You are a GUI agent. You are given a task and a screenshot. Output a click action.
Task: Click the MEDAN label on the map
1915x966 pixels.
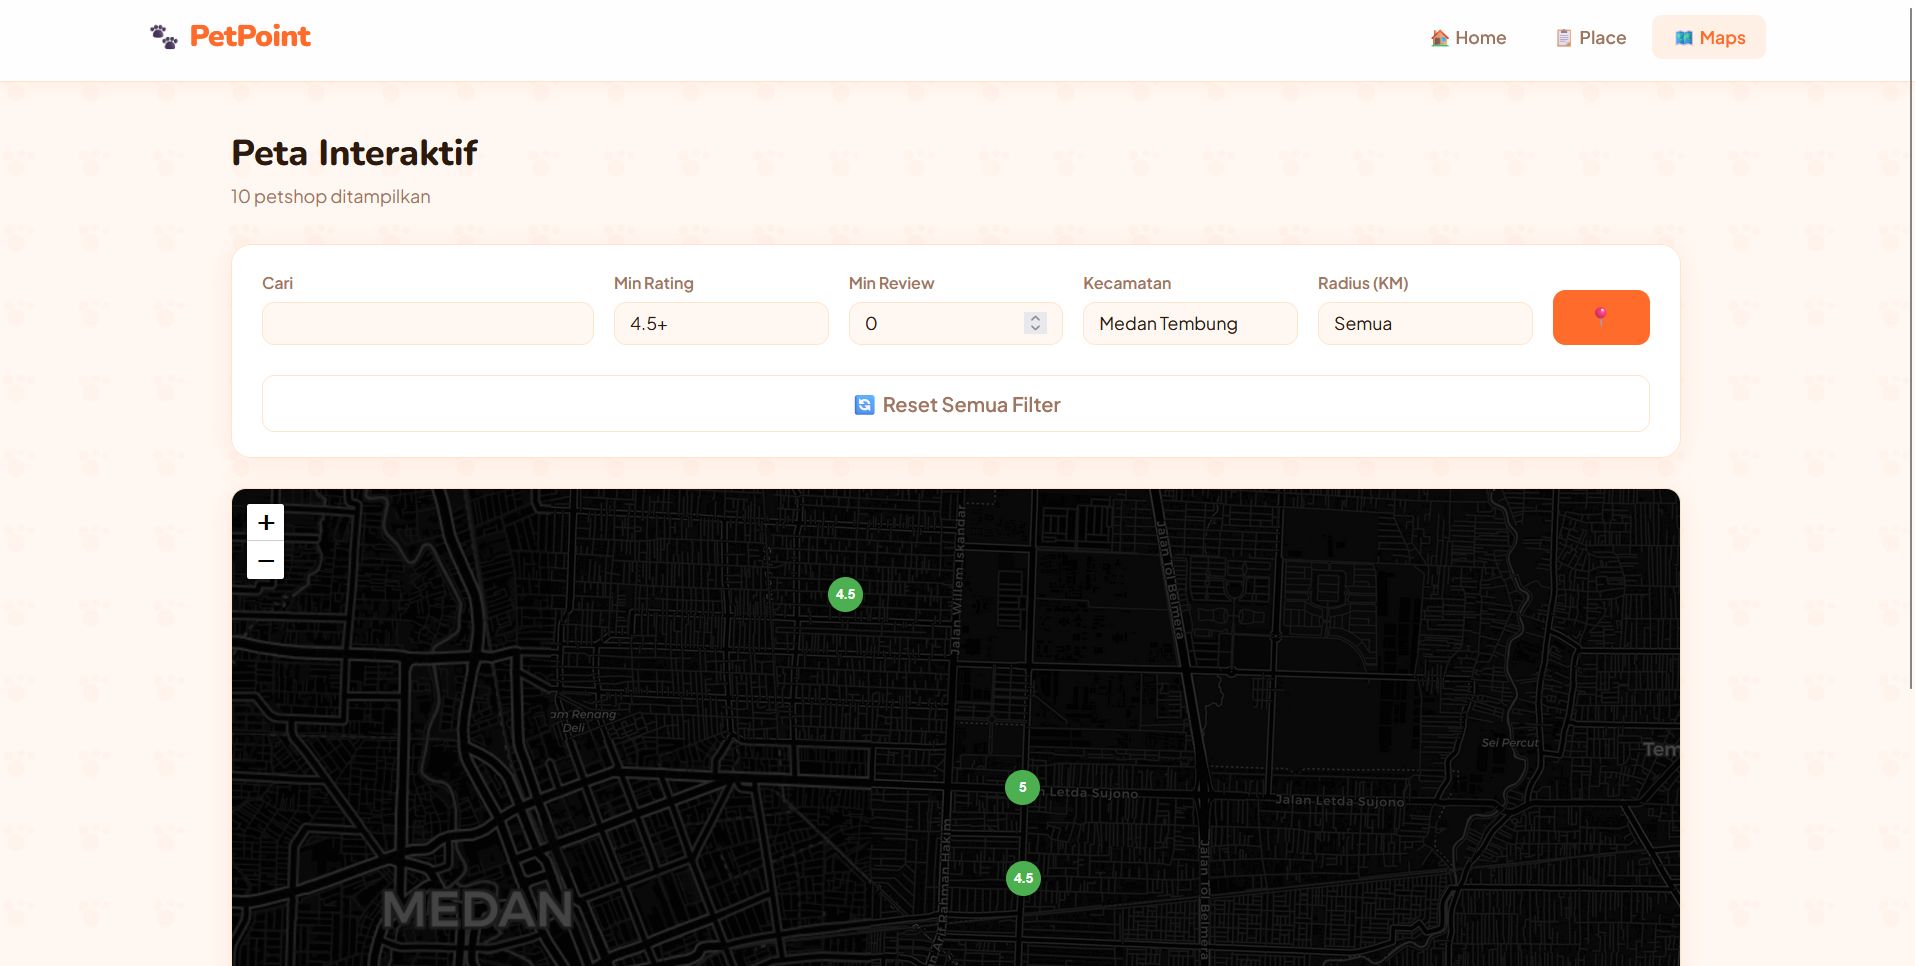(x=477, y=910)
